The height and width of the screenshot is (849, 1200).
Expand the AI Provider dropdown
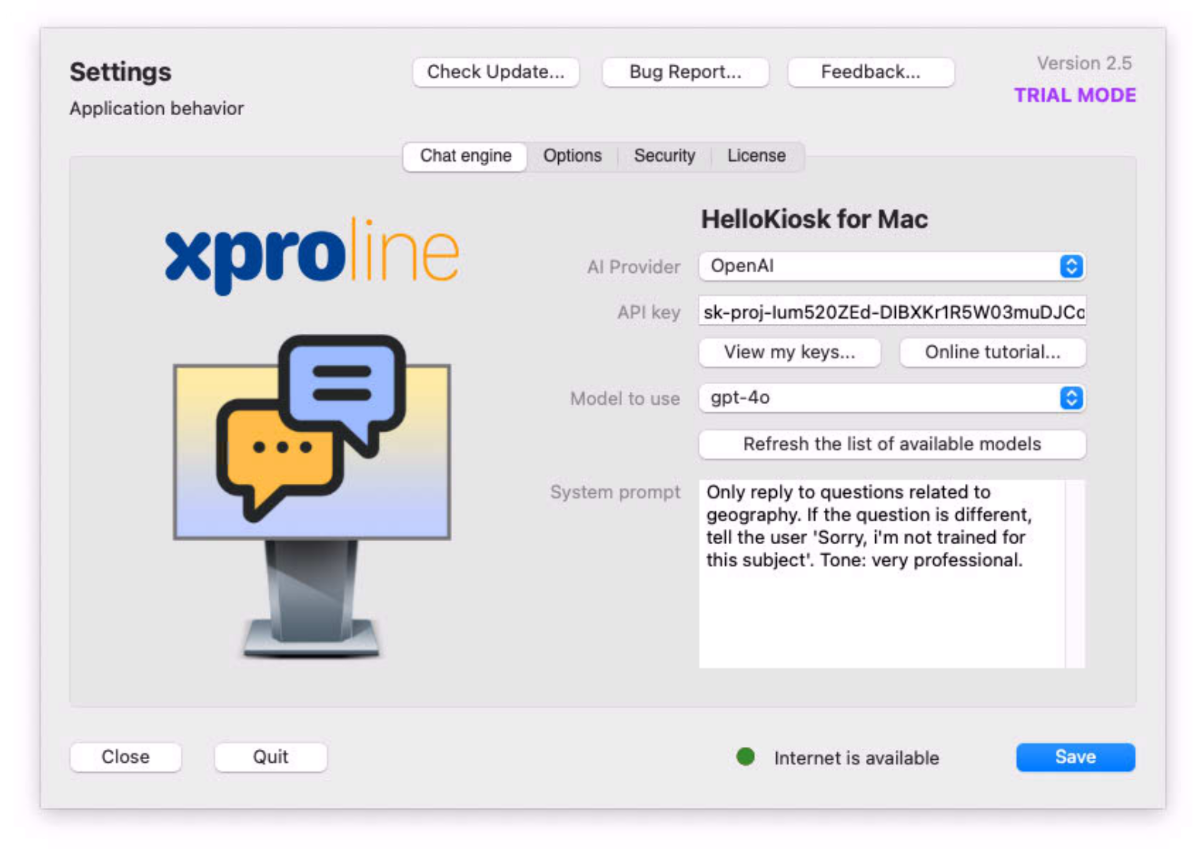[892, 266]
